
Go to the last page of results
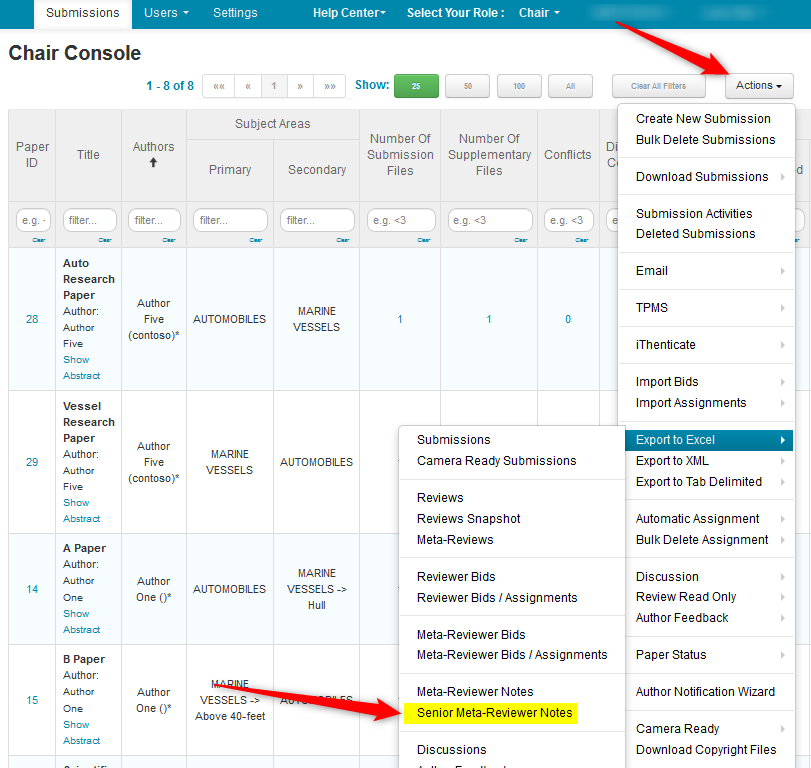329,86
